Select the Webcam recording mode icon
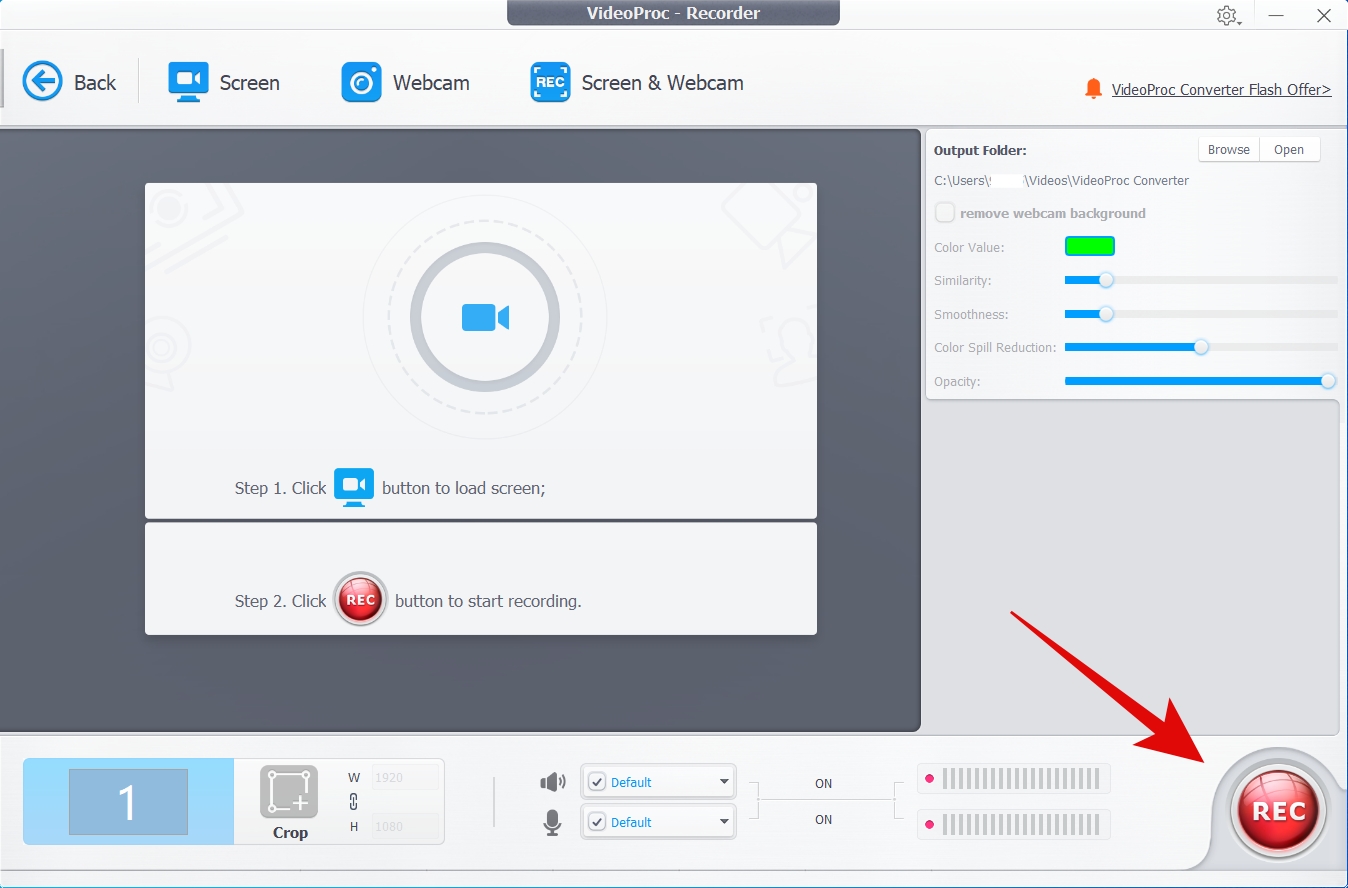Viewport: 1348px width, 888px height. point(361,82)
